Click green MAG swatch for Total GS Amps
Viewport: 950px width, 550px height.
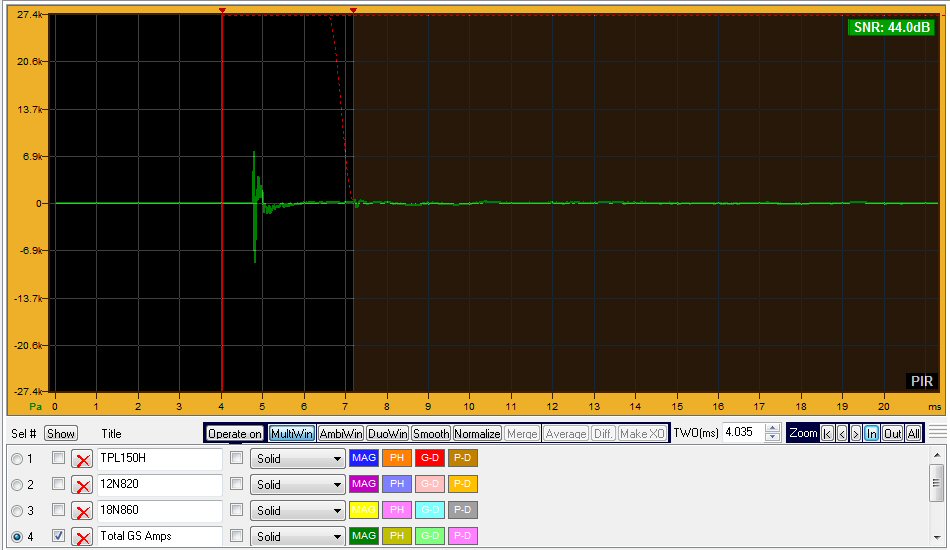[x=364, y=535]
